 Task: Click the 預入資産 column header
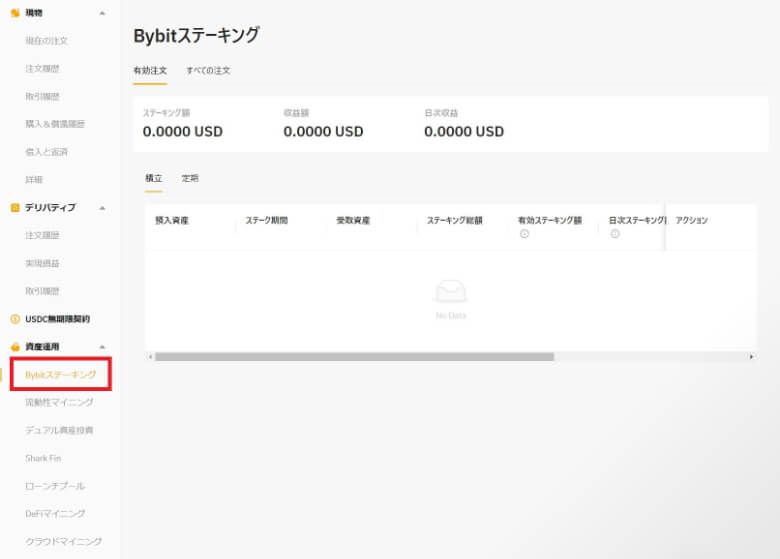click(172, 220)
